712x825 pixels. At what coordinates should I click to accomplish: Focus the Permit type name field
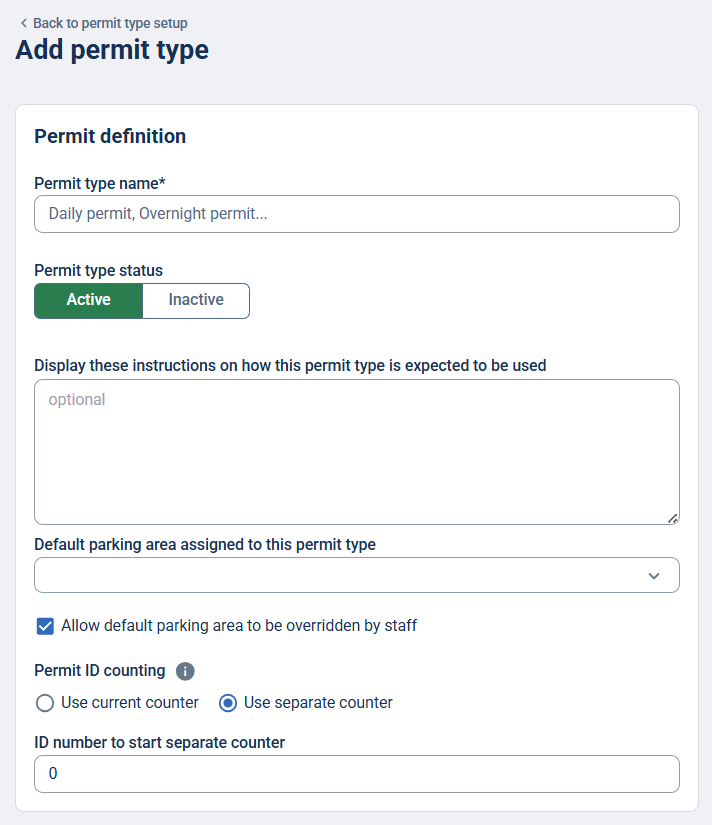click(x=357, y=214)
